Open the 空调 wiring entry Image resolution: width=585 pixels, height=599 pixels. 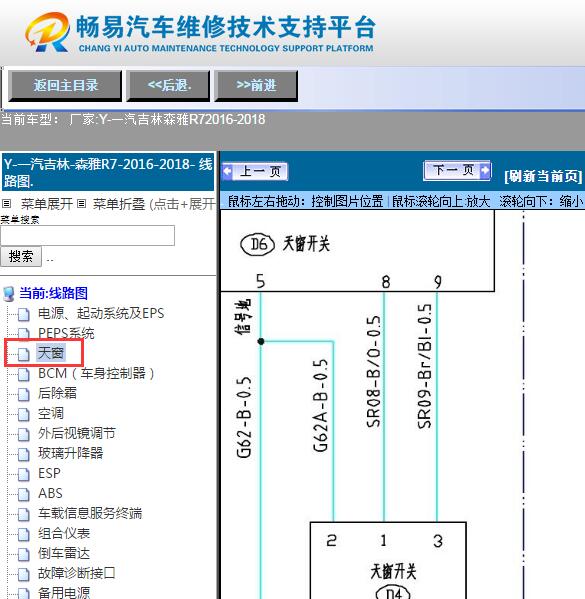(x=51, y=413)
